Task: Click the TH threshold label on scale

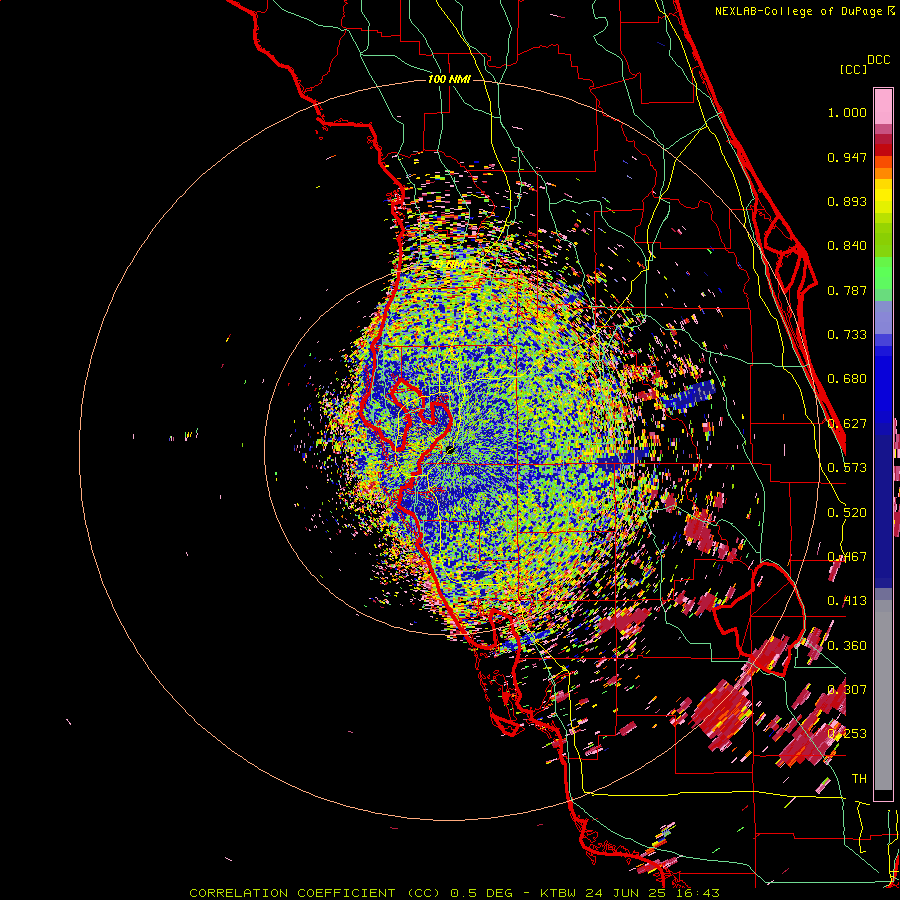Action: (x=859, y=779)
